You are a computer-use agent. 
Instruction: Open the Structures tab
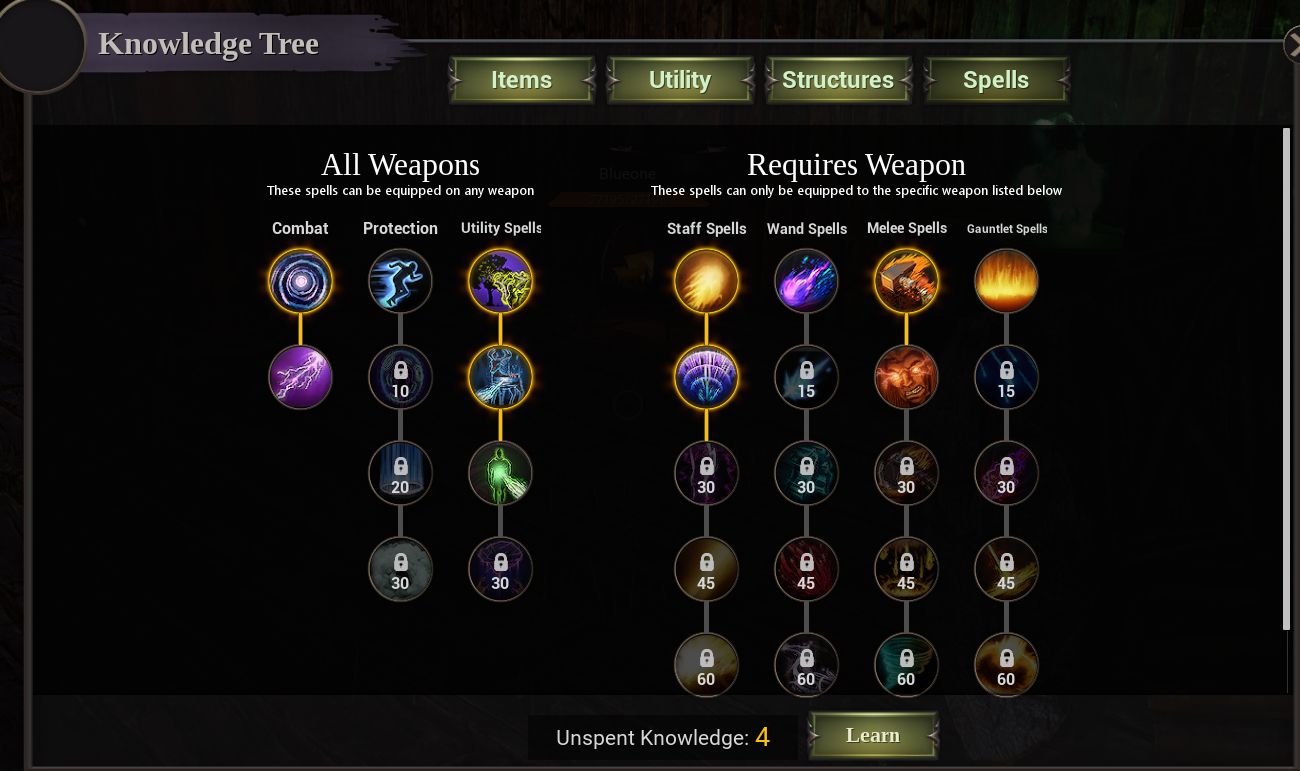pos(838,80)
